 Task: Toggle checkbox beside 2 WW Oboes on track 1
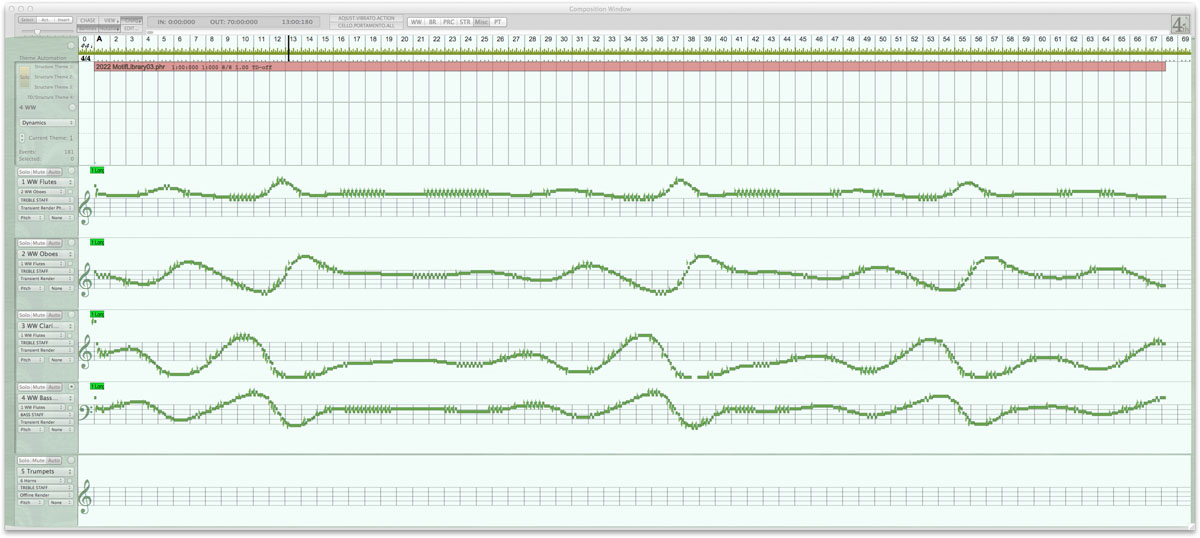[x=70, y=192]
